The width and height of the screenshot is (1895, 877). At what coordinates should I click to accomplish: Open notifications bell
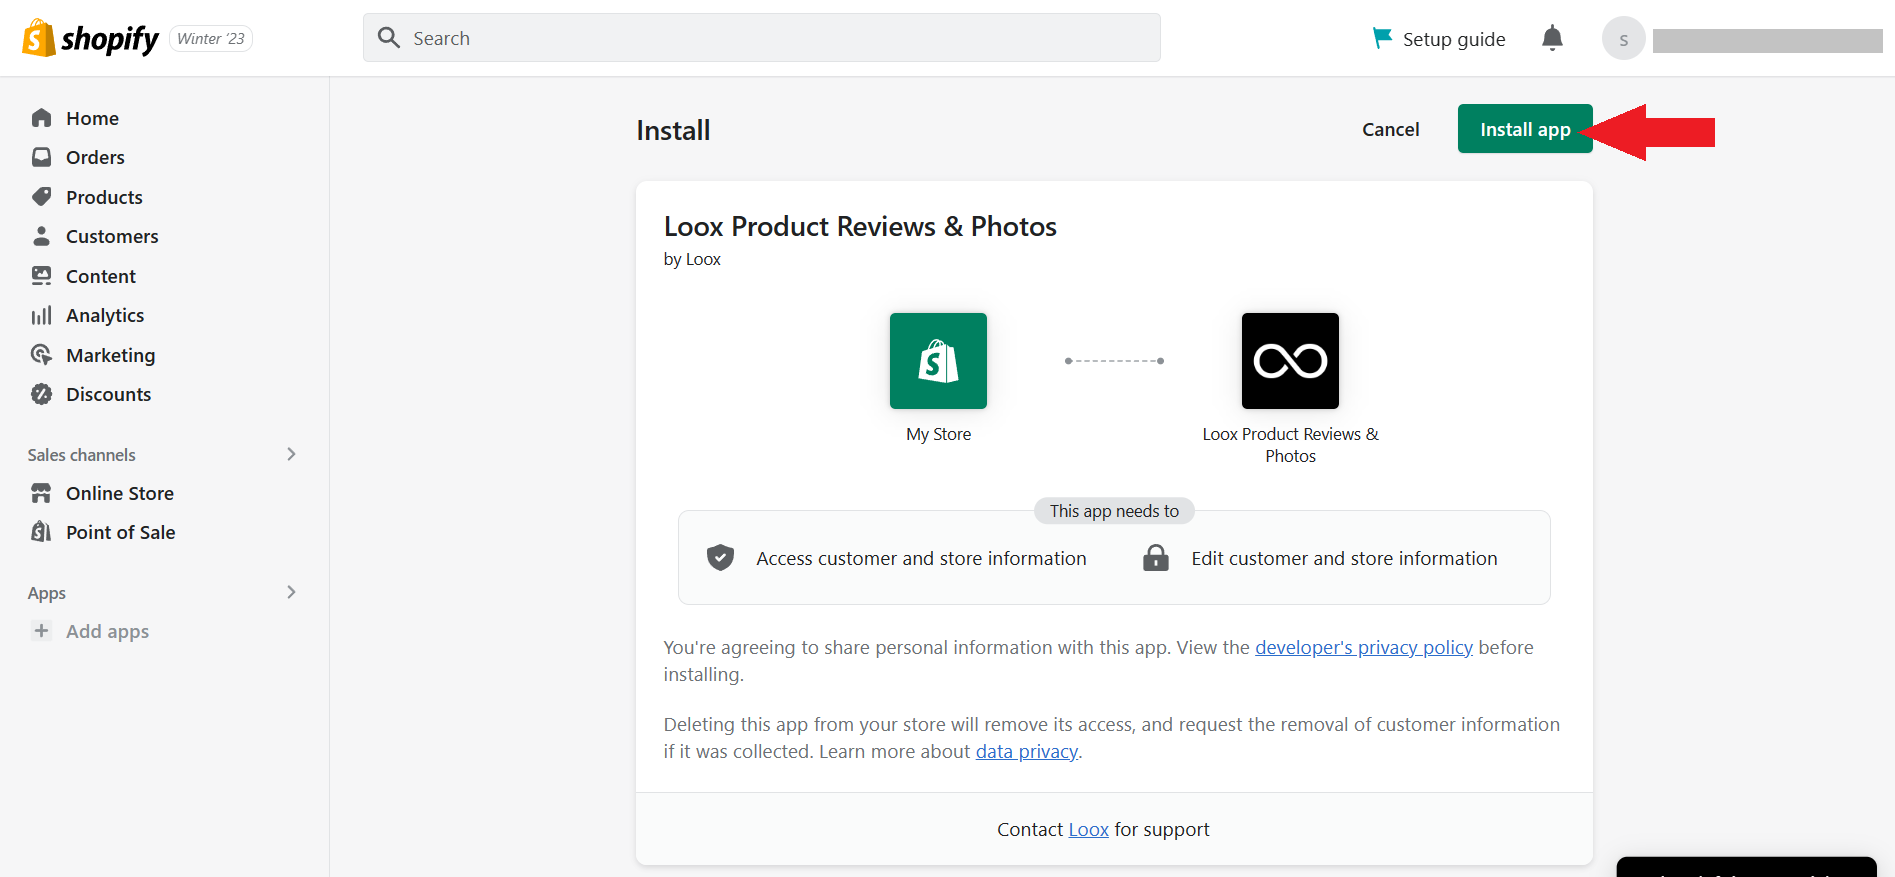[x=1552, y=38]
